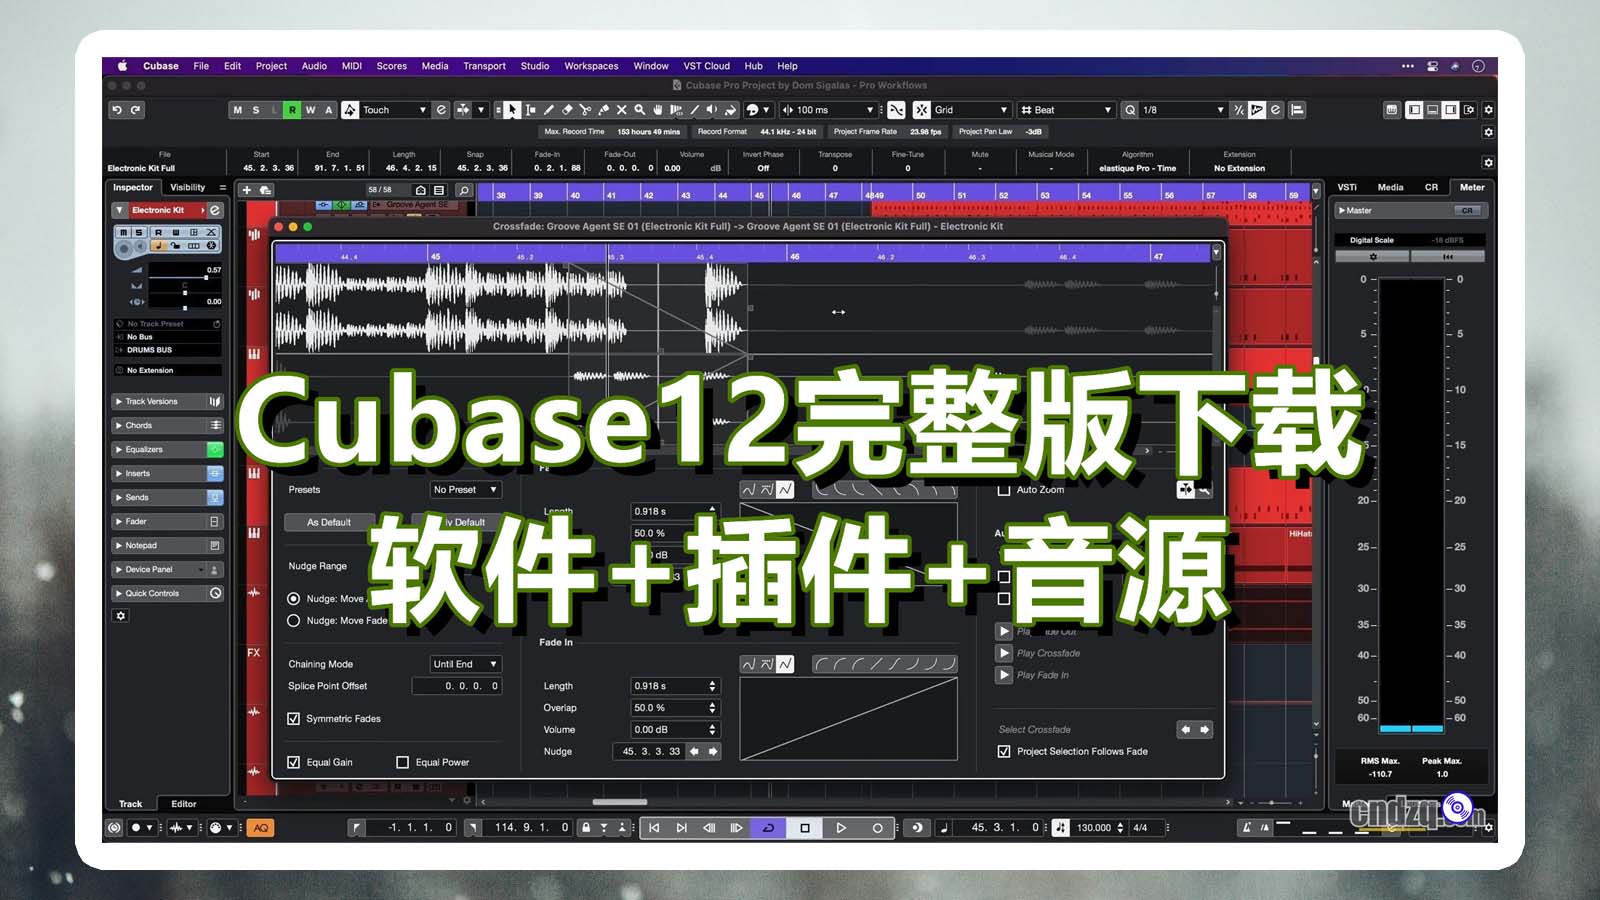The image size is (1600, 900).
Task: Toggle the Write automation W button
Action: [x=310, y=110]
